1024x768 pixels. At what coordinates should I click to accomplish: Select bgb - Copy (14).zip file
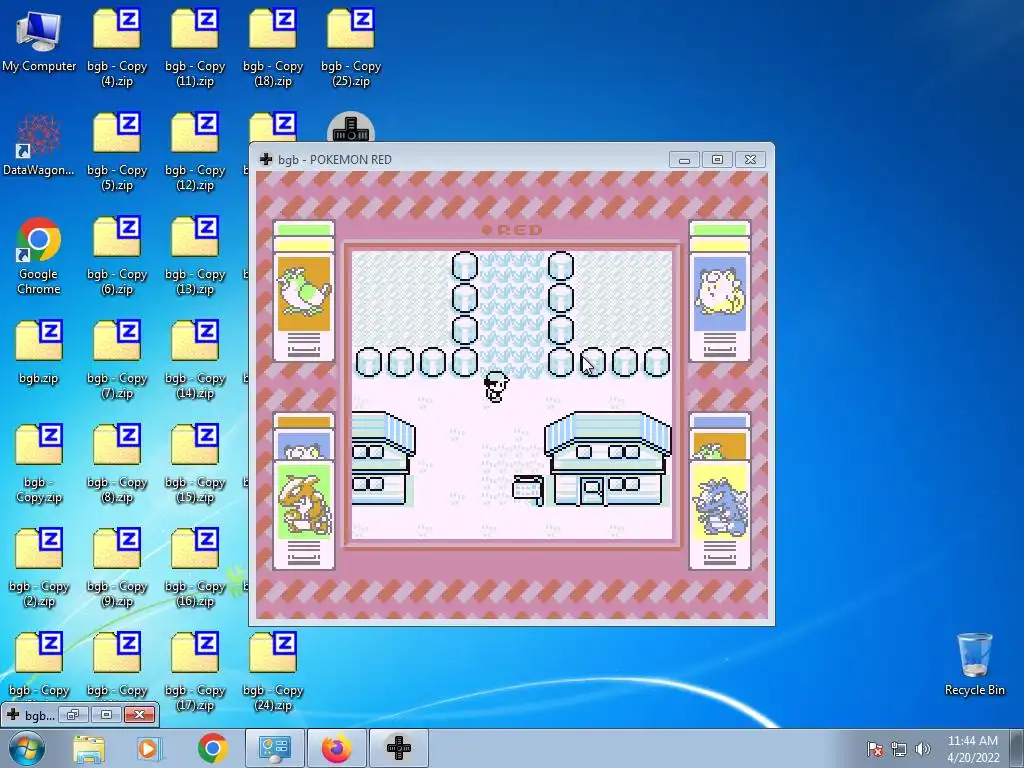click(195, 359)
